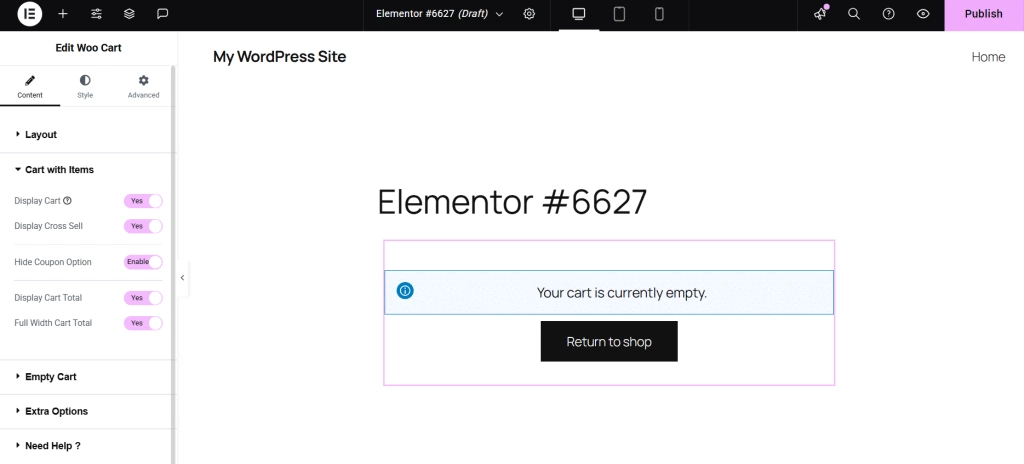1024x464 pixels.
Task: Click the plus icon to add element
Action: click(x=63, y=14)
